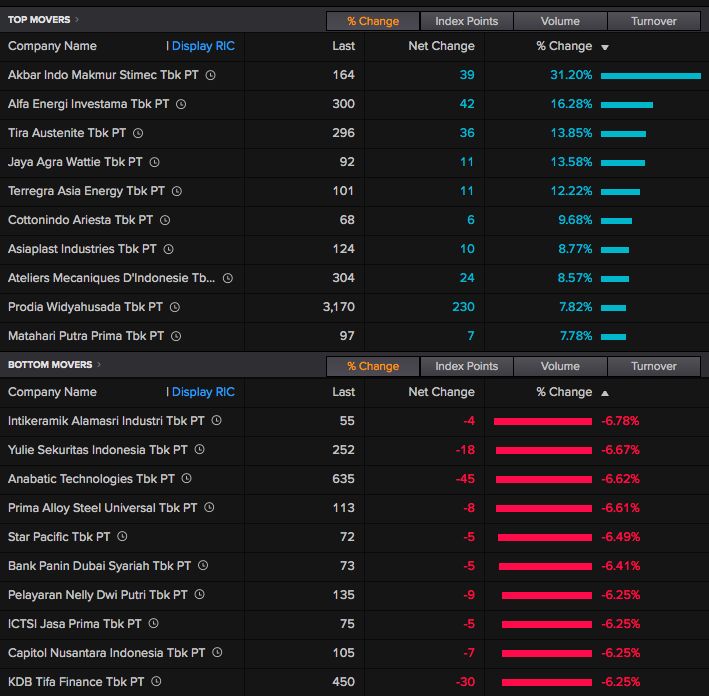Click clock icon next to Star Pacific
The height and width of the screenshot is (696, 709).
point(123,536)
